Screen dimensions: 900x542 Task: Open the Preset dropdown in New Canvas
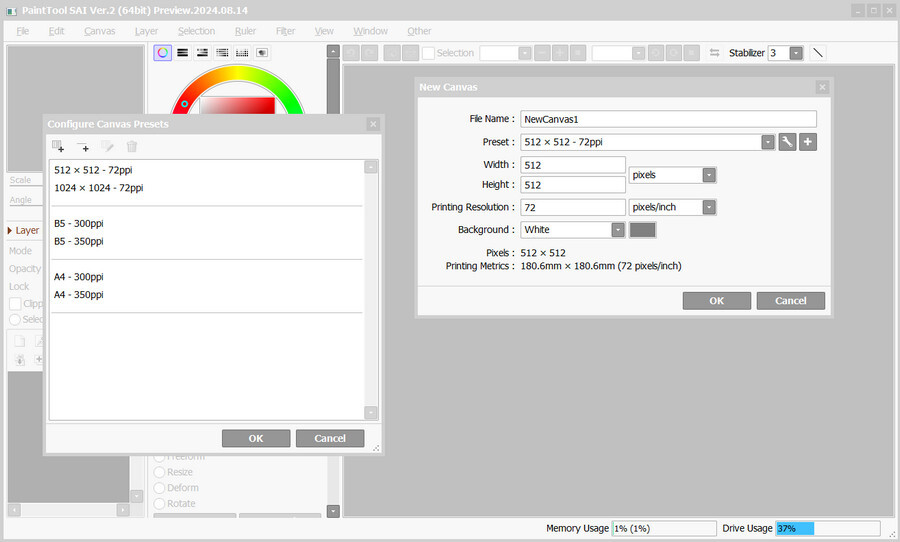coord(768,142)
